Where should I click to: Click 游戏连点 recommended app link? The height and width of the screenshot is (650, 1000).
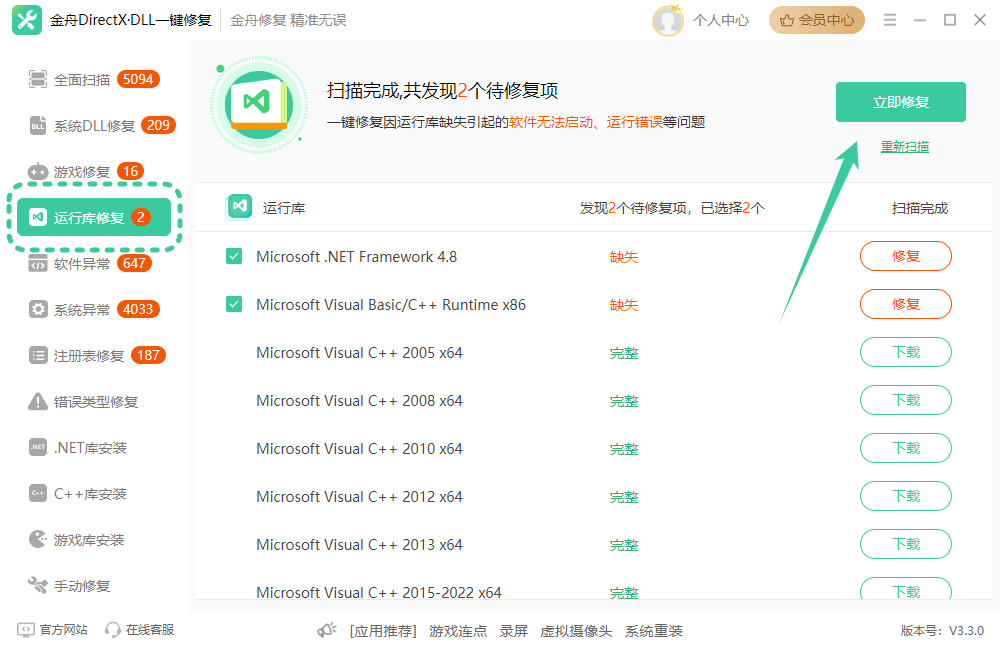coord(457,631)
